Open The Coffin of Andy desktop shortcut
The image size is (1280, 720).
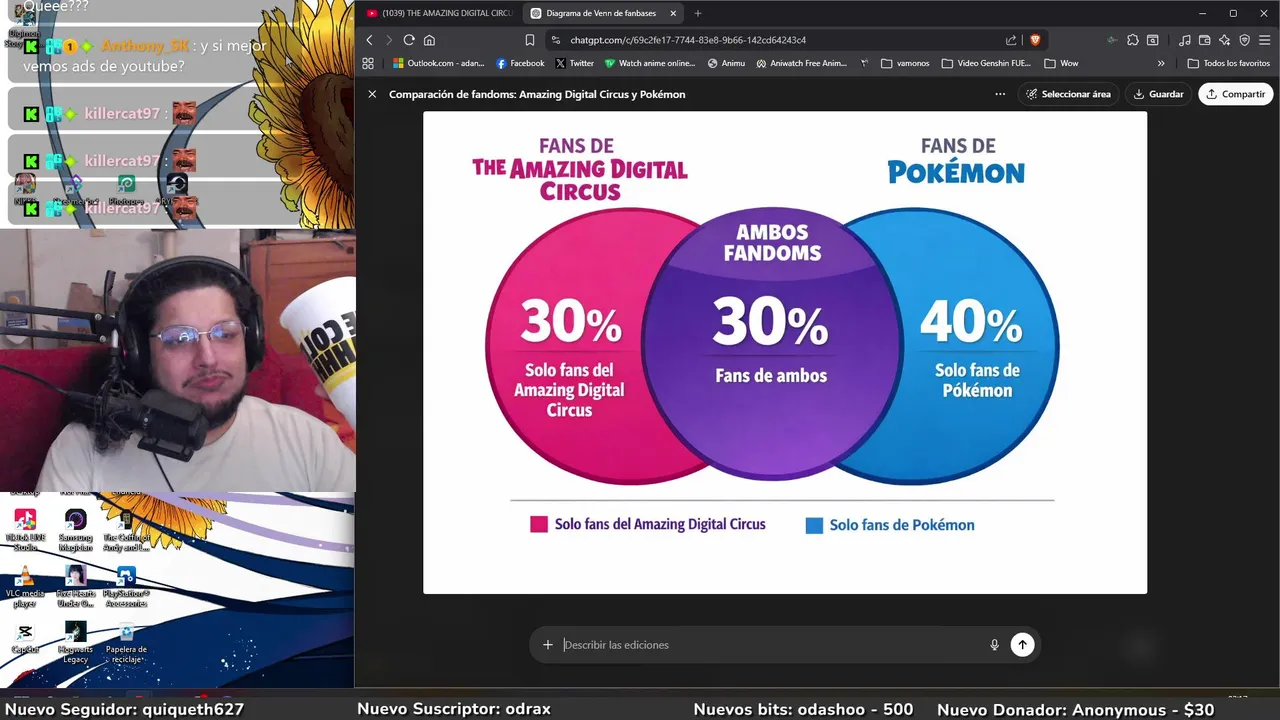126,530
